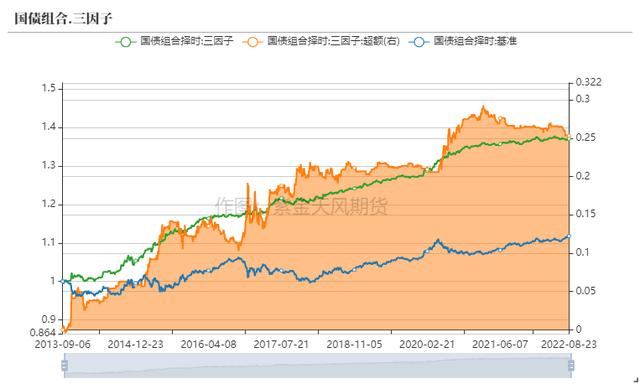Click x-axis label 2013-09-06
The width and height of the screenshot is (640, 384).
(62, 344)
